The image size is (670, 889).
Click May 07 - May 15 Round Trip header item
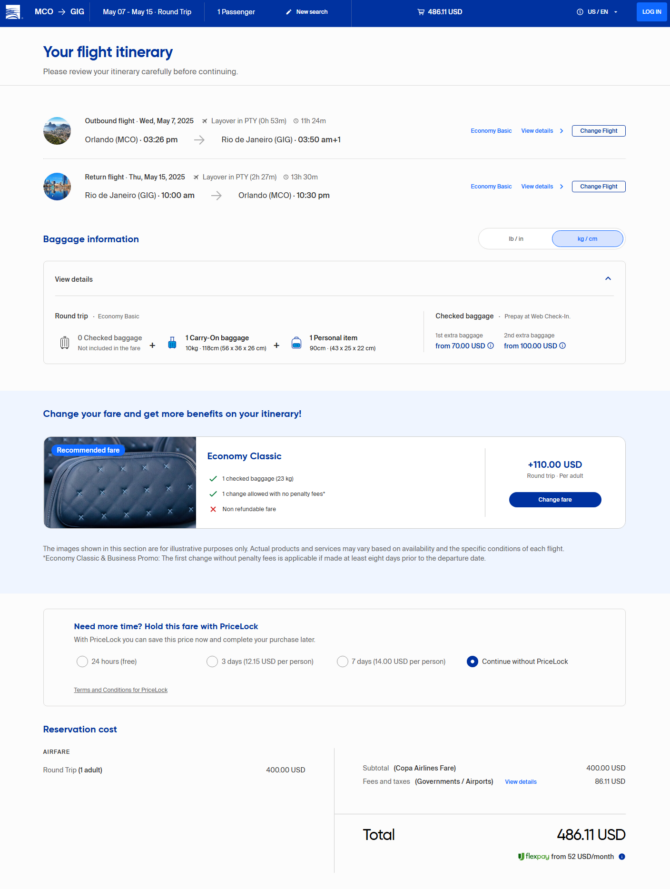[147, 12]
